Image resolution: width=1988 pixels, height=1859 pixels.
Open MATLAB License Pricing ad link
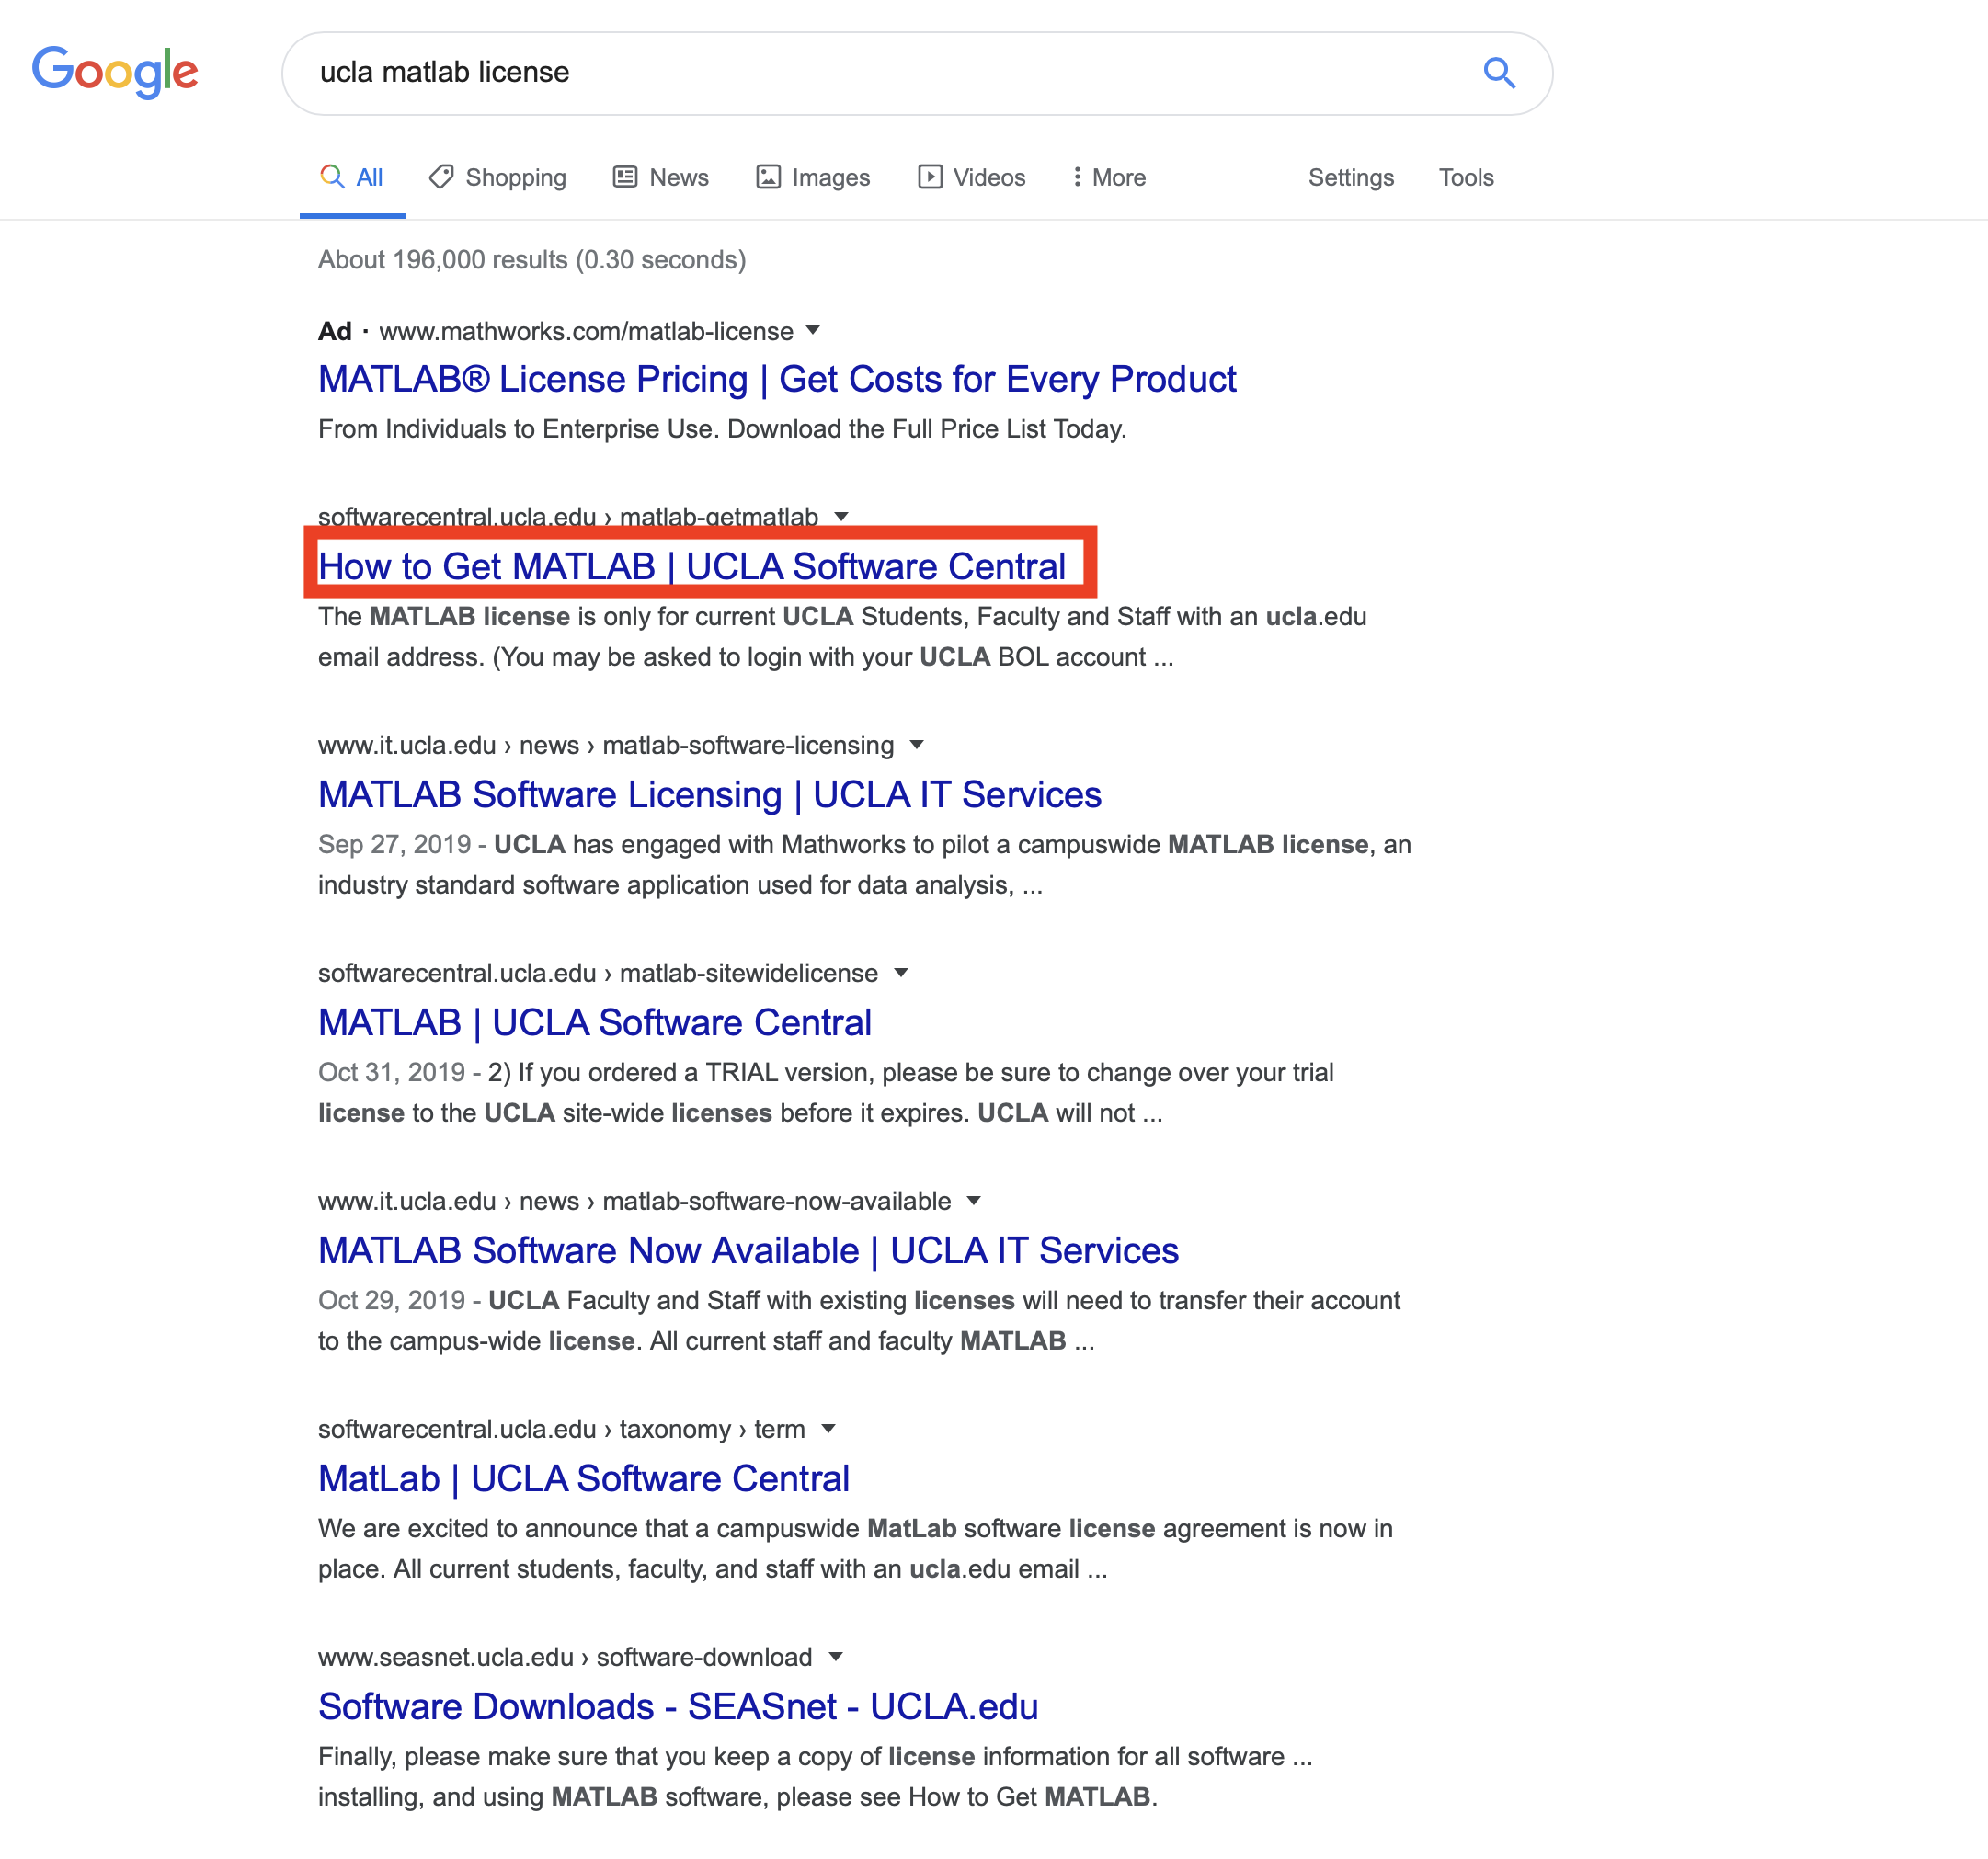tap(777, 379)
